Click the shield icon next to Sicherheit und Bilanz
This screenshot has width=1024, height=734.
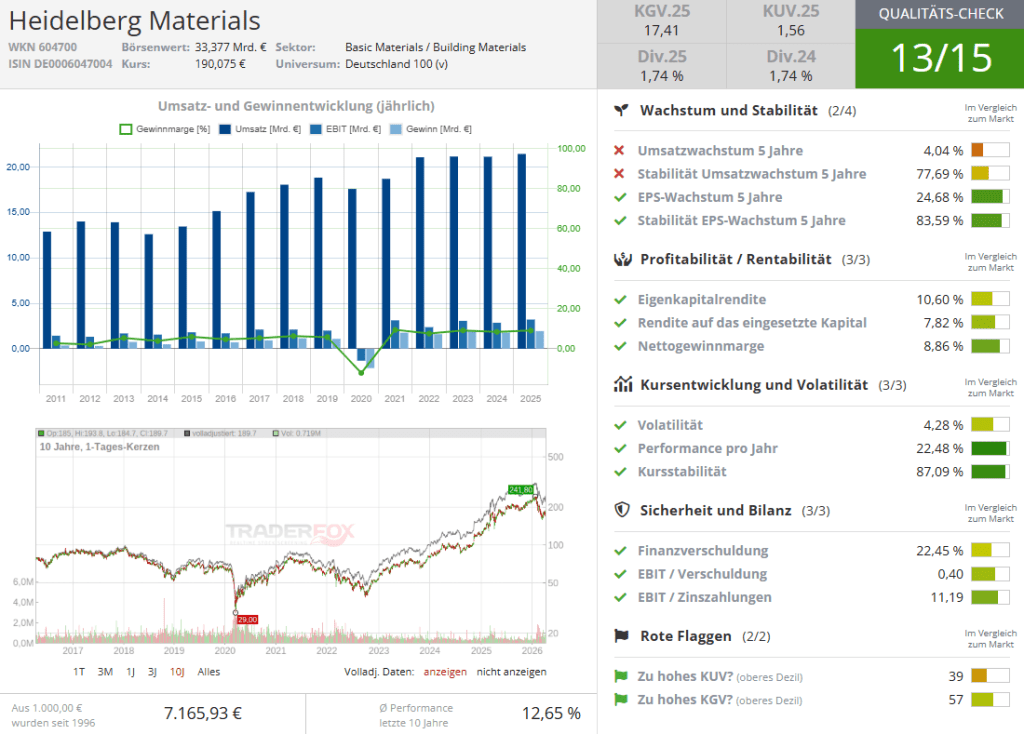(621, 510)
